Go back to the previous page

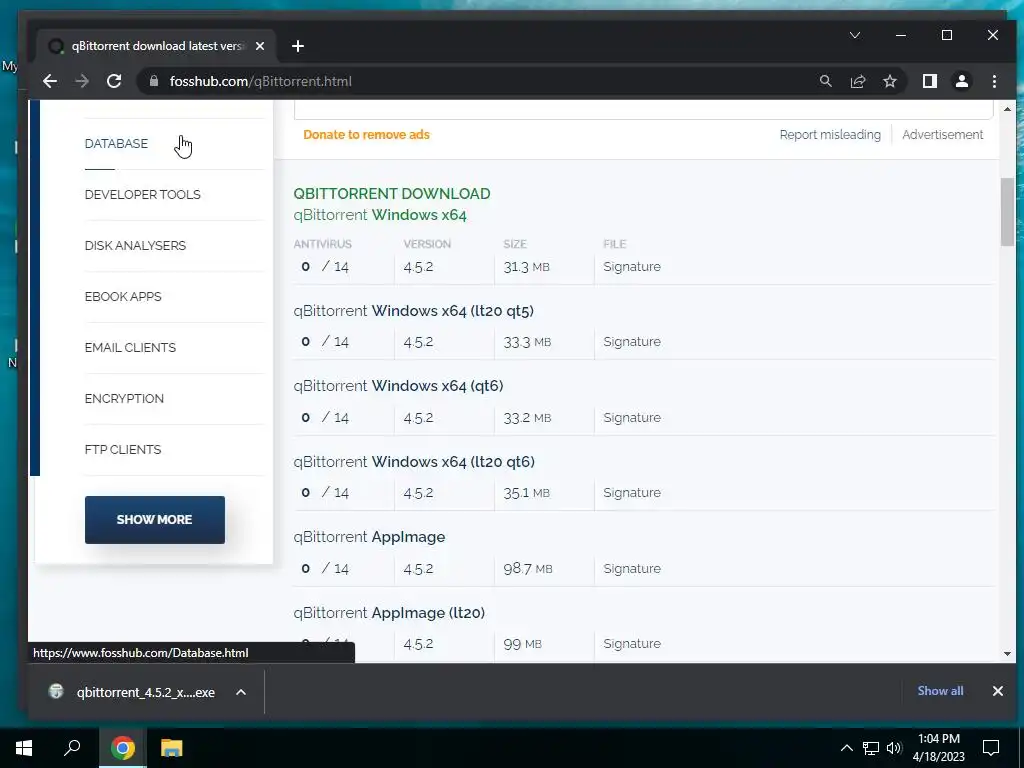[x=50, y=81]
